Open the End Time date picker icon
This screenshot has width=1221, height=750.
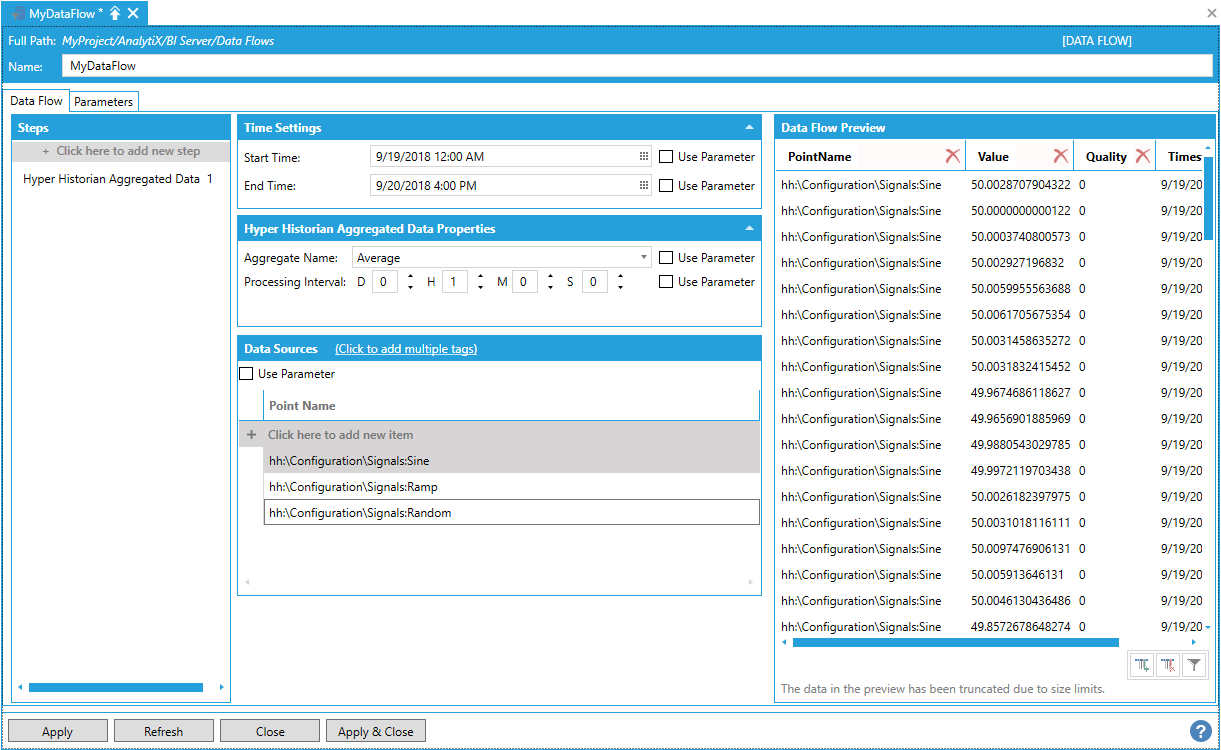pos(644,186)
